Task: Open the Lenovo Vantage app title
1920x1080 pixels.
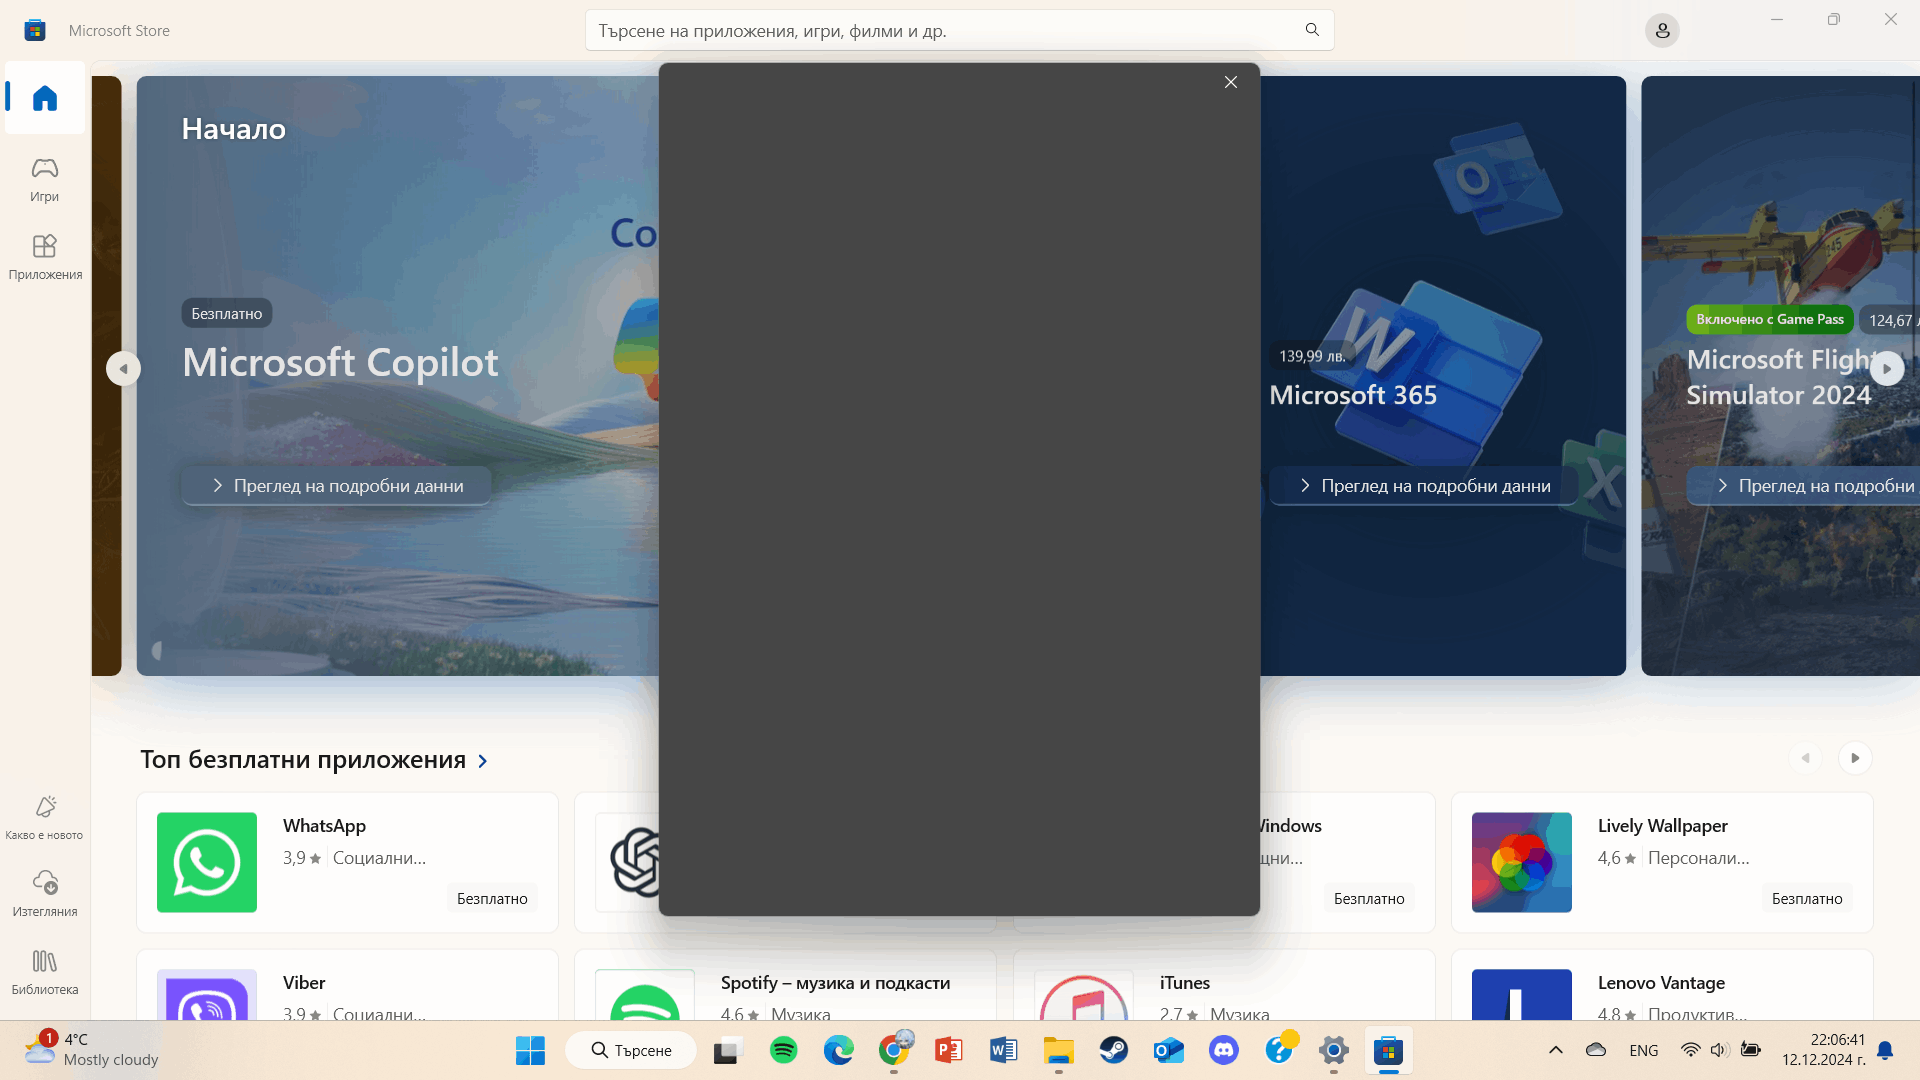Action: pos(1661,983)
